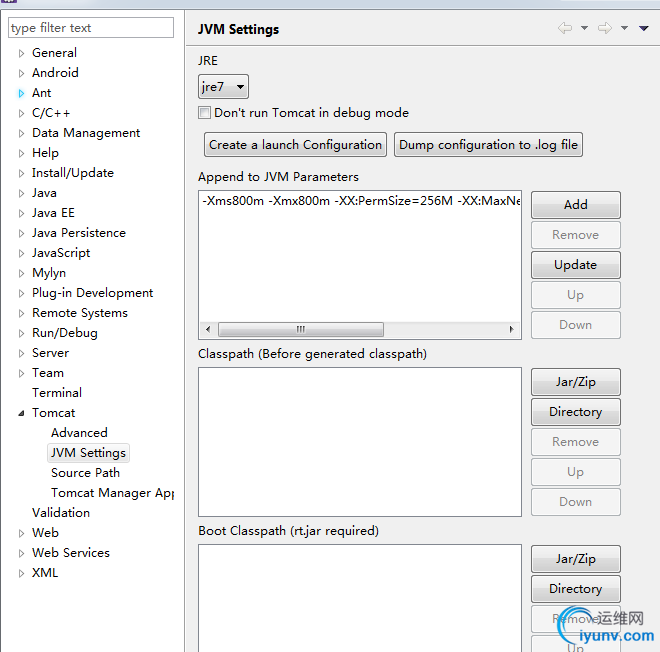Click Remove beside JVM Parameters list
Image resolution: width=660 pixels, height=652 pixels.
click(x=575, y=235)
